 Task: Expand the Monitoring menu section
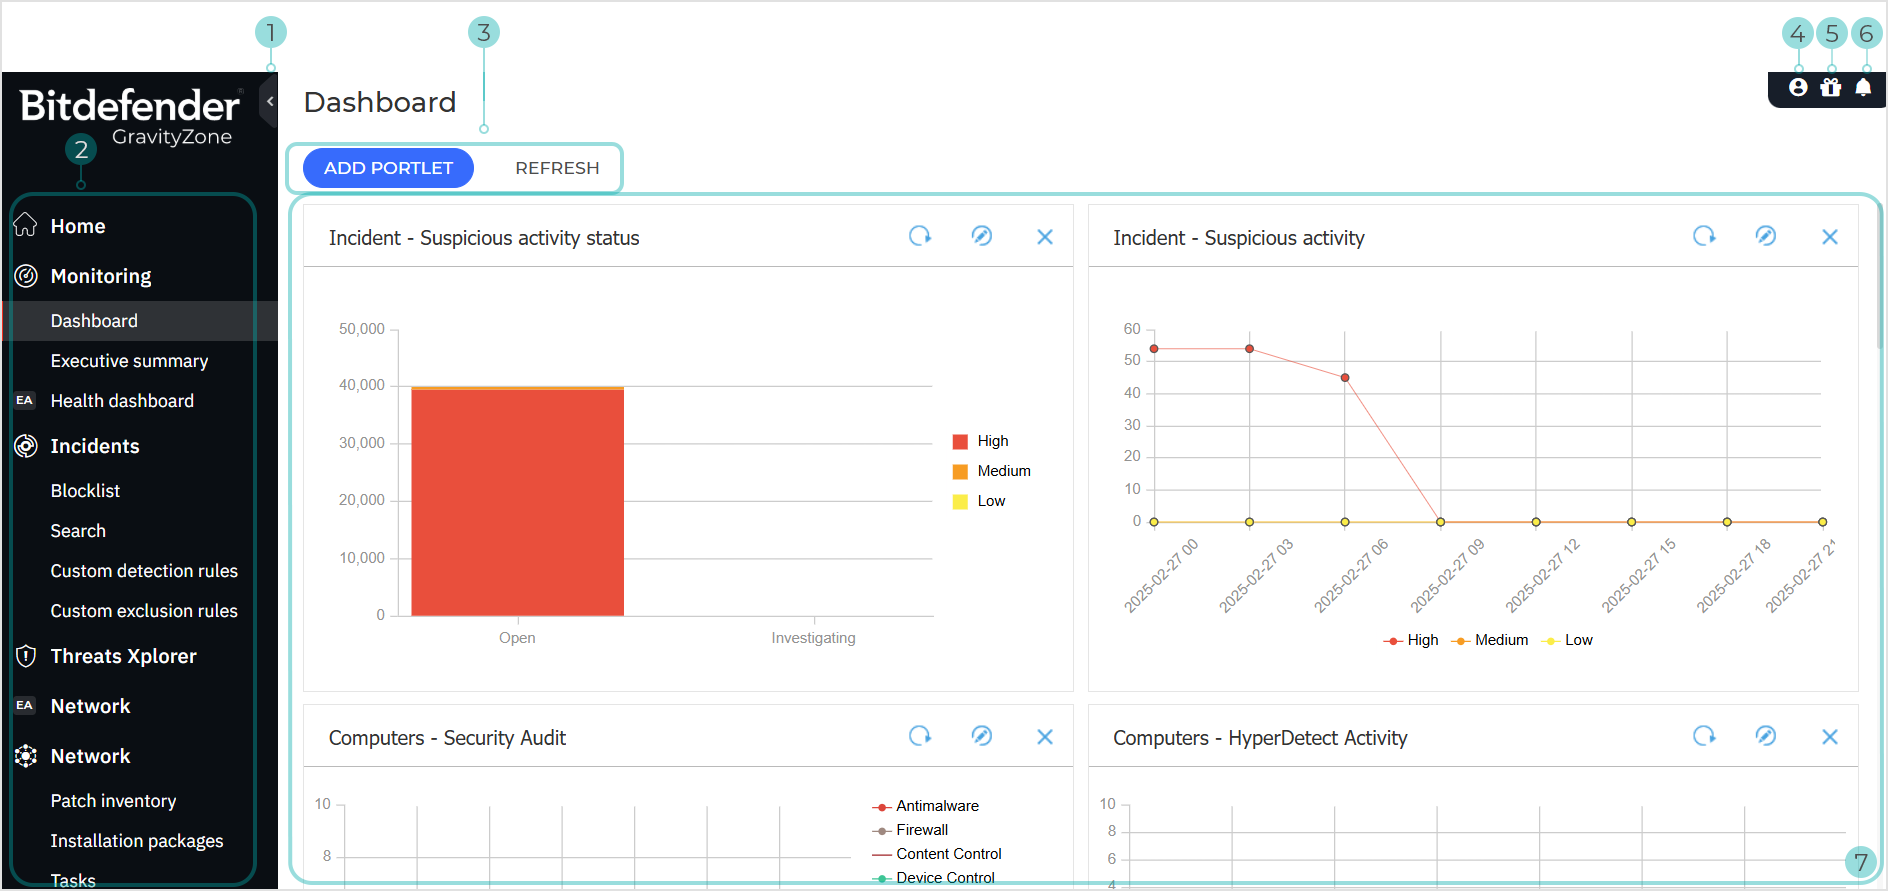(101, 276)
